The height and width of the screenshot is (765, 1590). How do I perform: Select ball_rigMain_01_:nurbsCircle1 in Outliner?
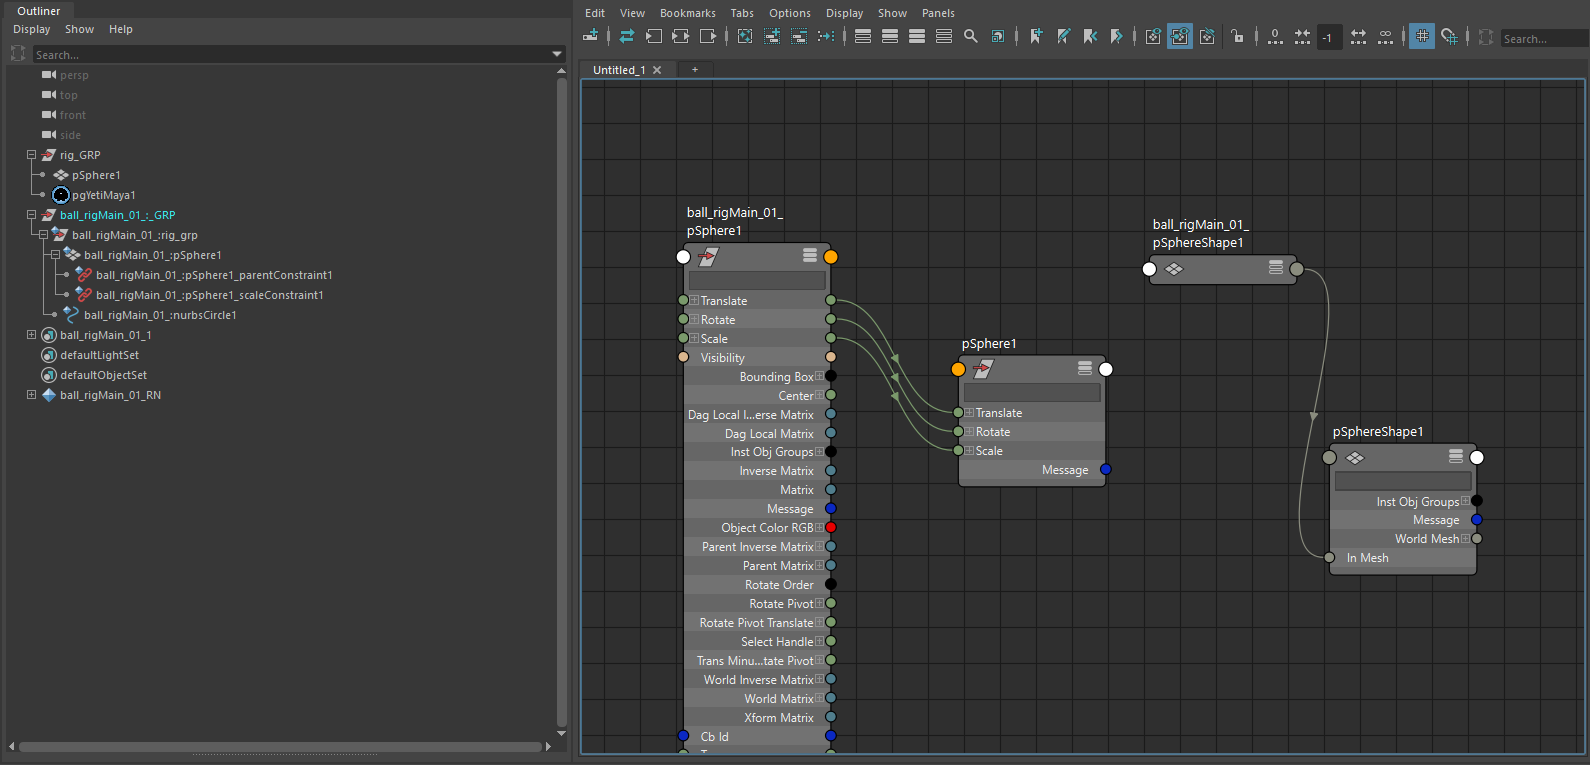(160, 315)
